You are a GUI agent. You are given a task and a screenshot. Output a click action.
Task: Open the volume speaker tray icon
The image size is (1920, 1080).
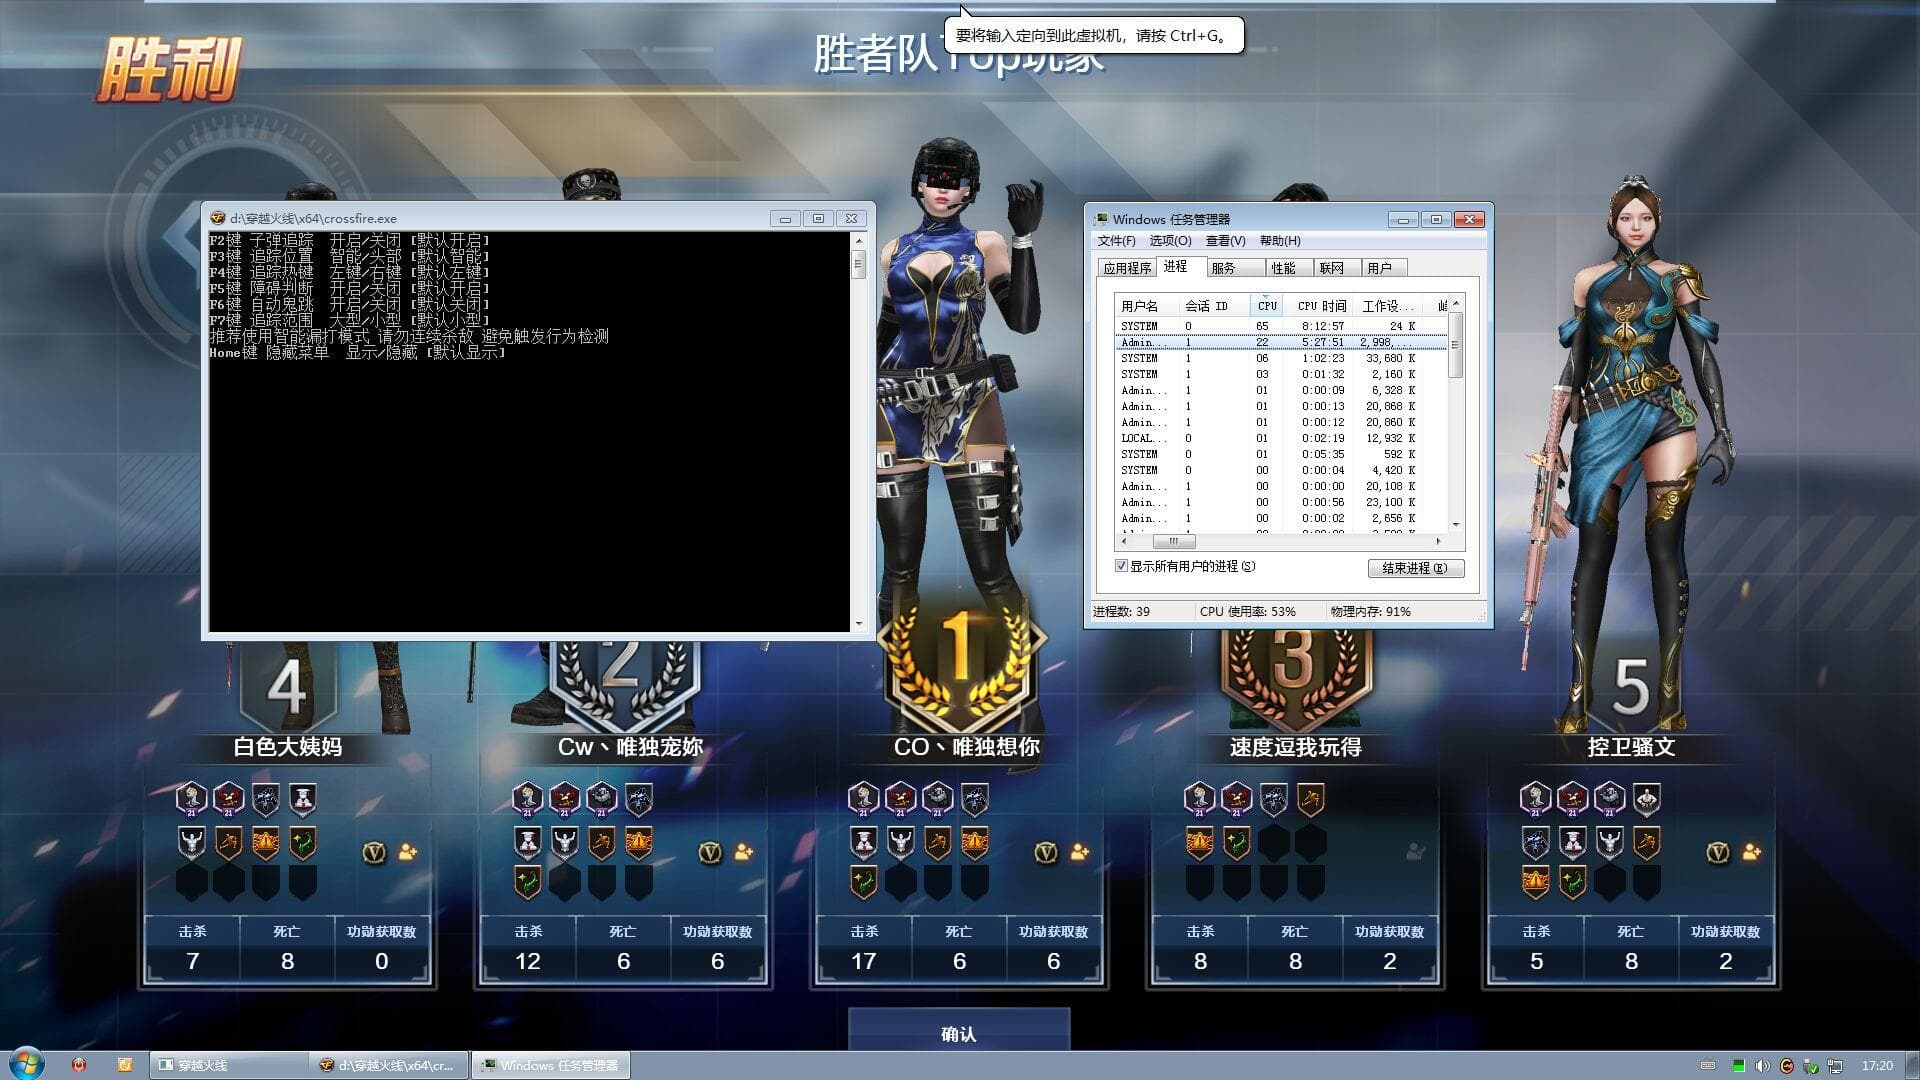1762,1066
